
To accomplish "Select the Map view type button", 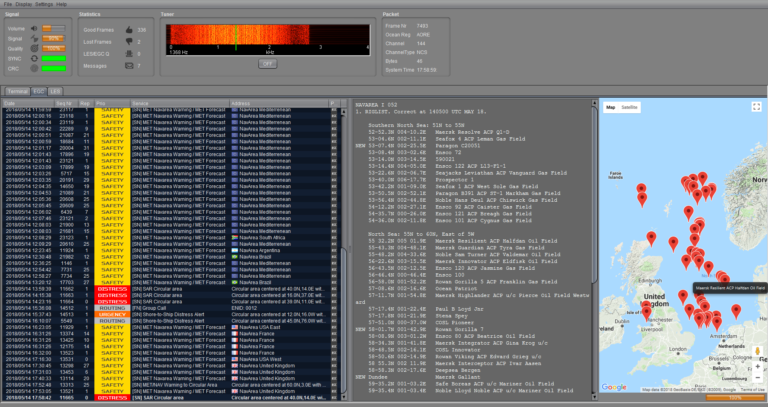I will click(x=610, y=106).
